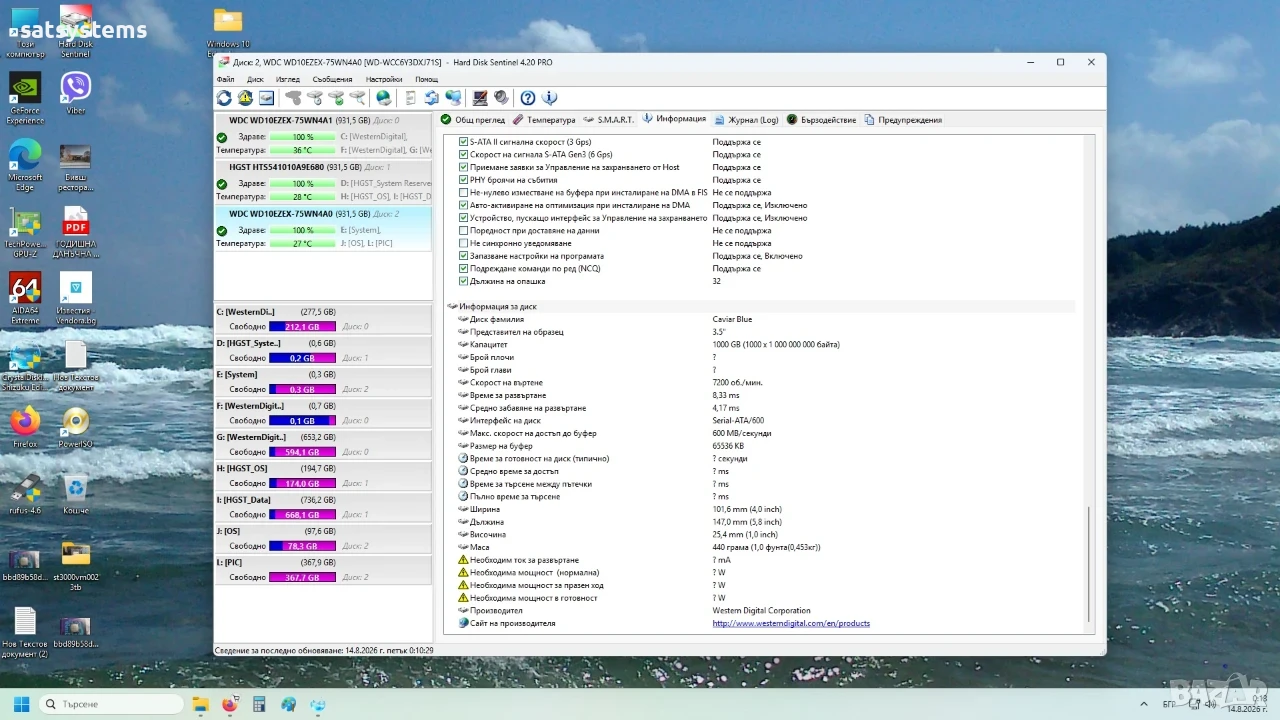This screenshot has height=720, width=1280.
Task: Click the blue arrows update toolbar icon
Action: pyautogui.click(x=431, y=98)
